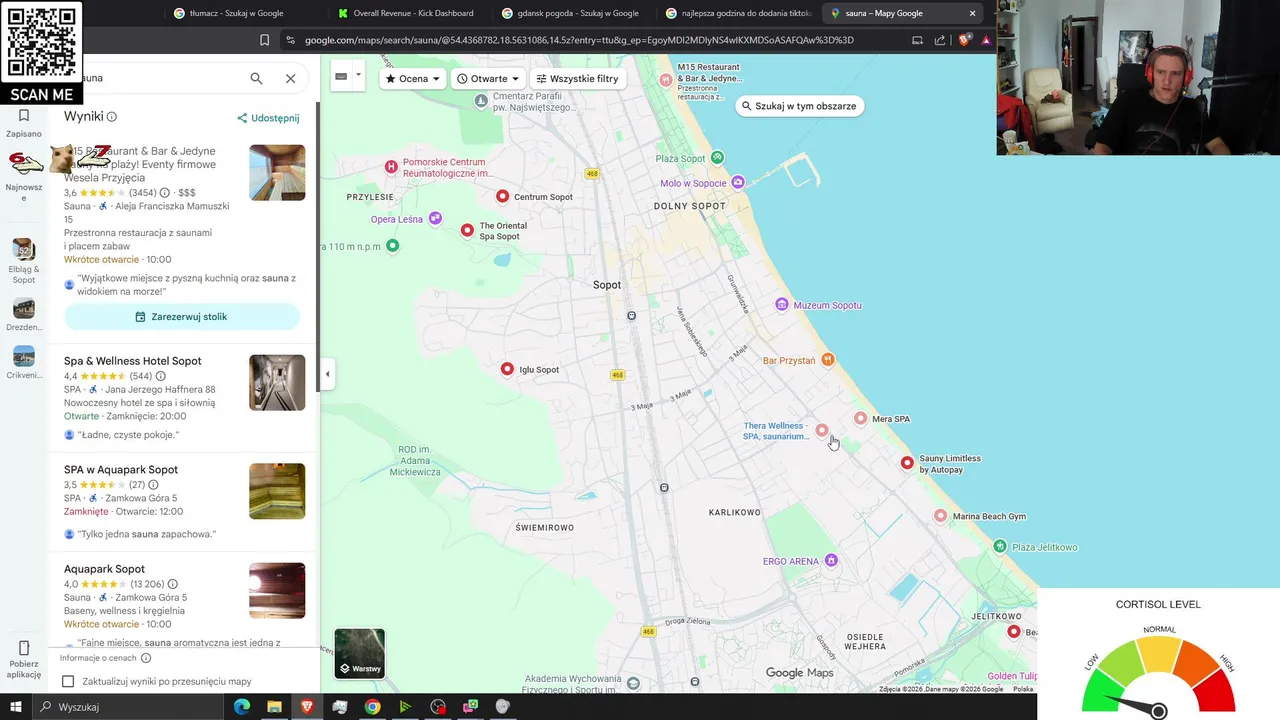Open Spa & Wellness Hotel Sopot result

coord(133,361)
